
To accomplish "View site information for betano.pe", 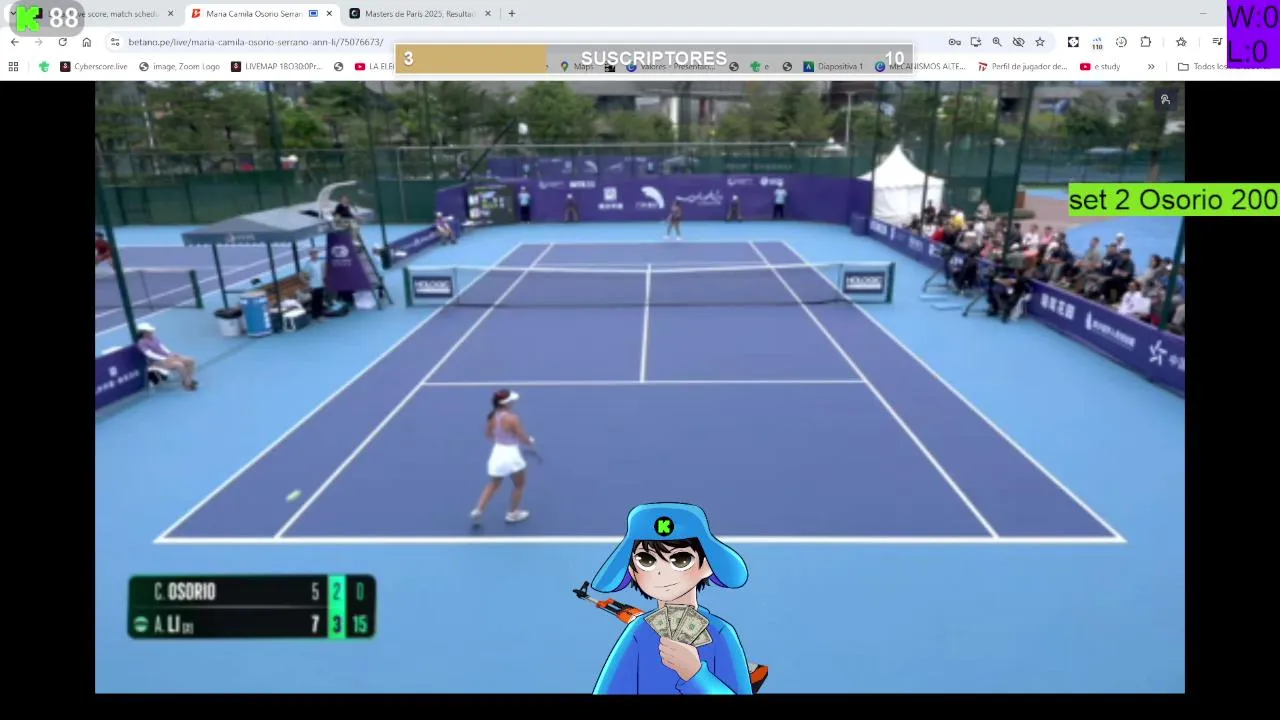I will (115, 42).
